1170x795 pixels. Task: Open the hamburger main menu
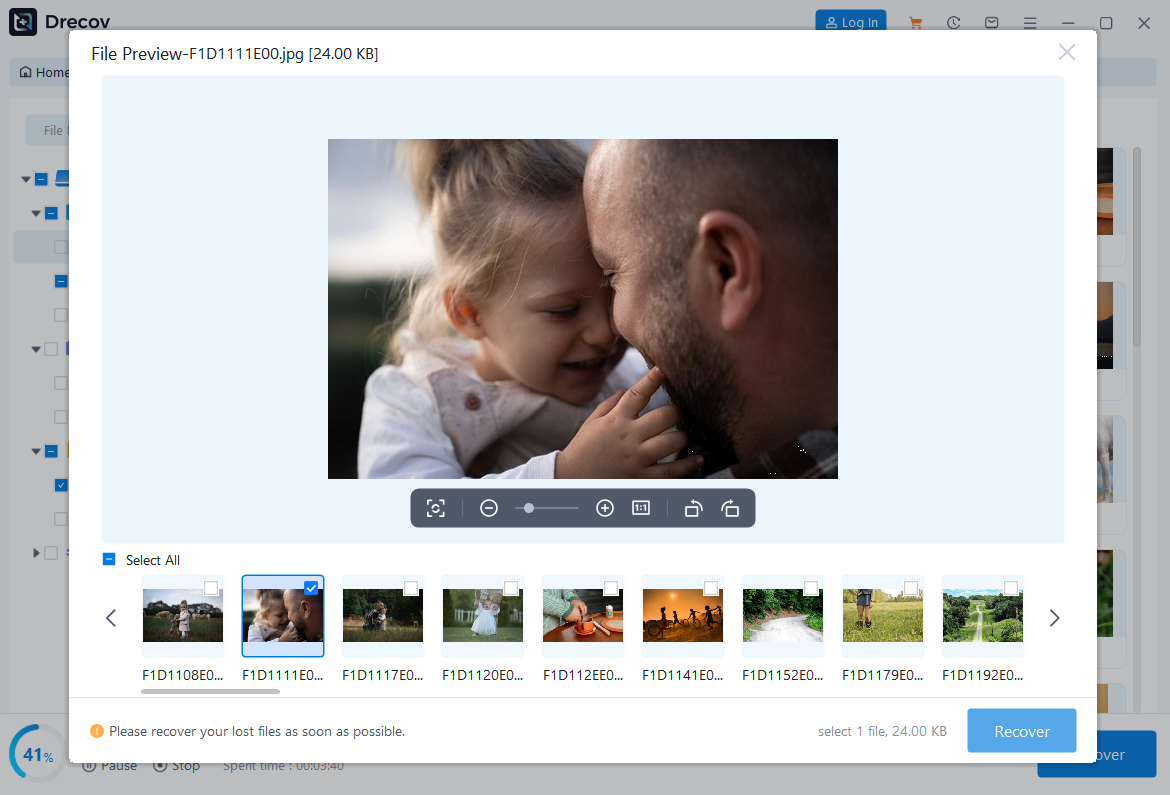click(x=1029, y=22)
